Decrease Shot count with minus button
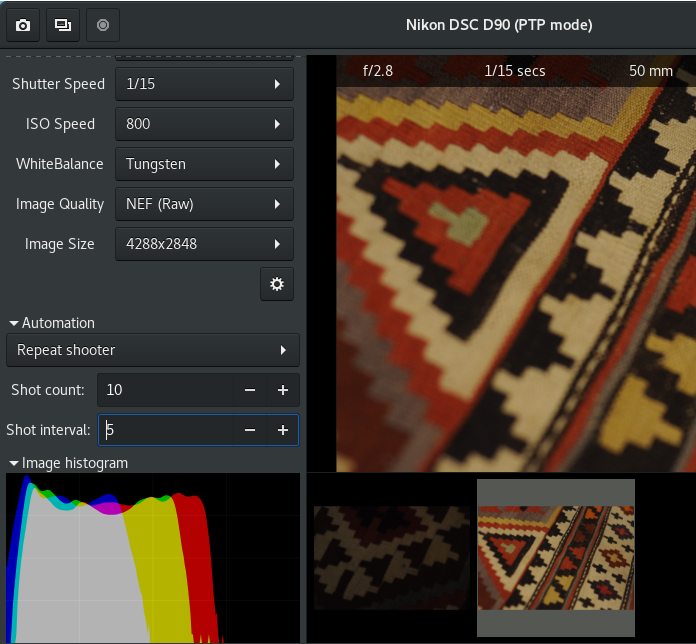 (250, 390)
